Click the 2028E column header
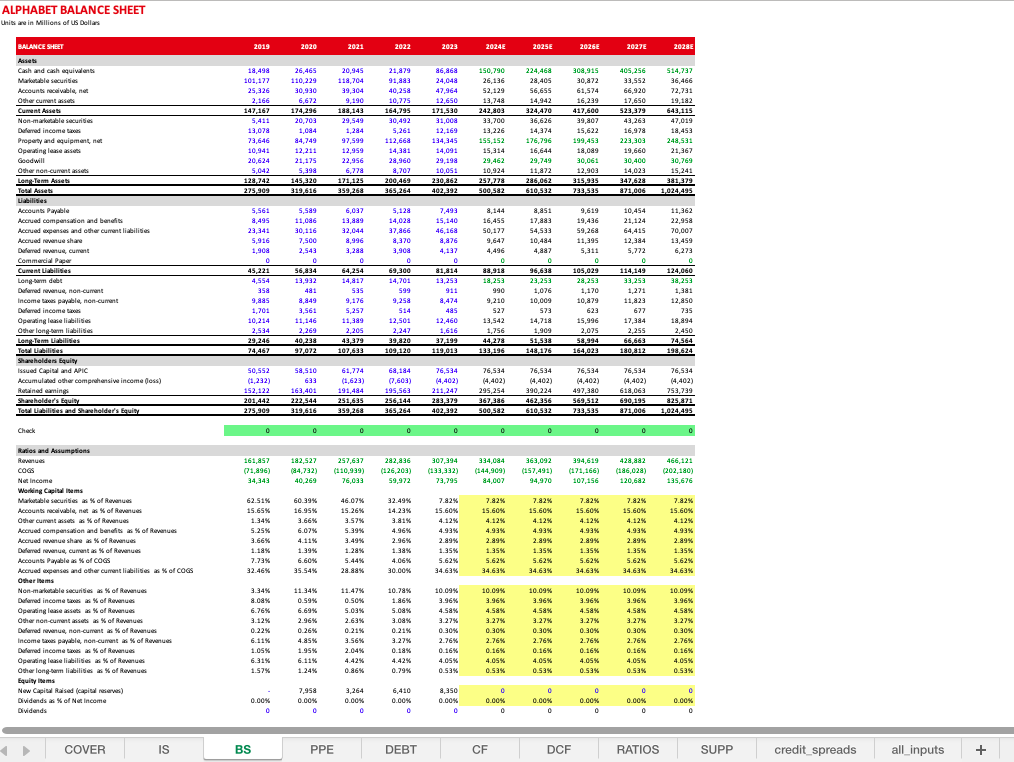The image size is (1014, 762). [x=683, y=47]
